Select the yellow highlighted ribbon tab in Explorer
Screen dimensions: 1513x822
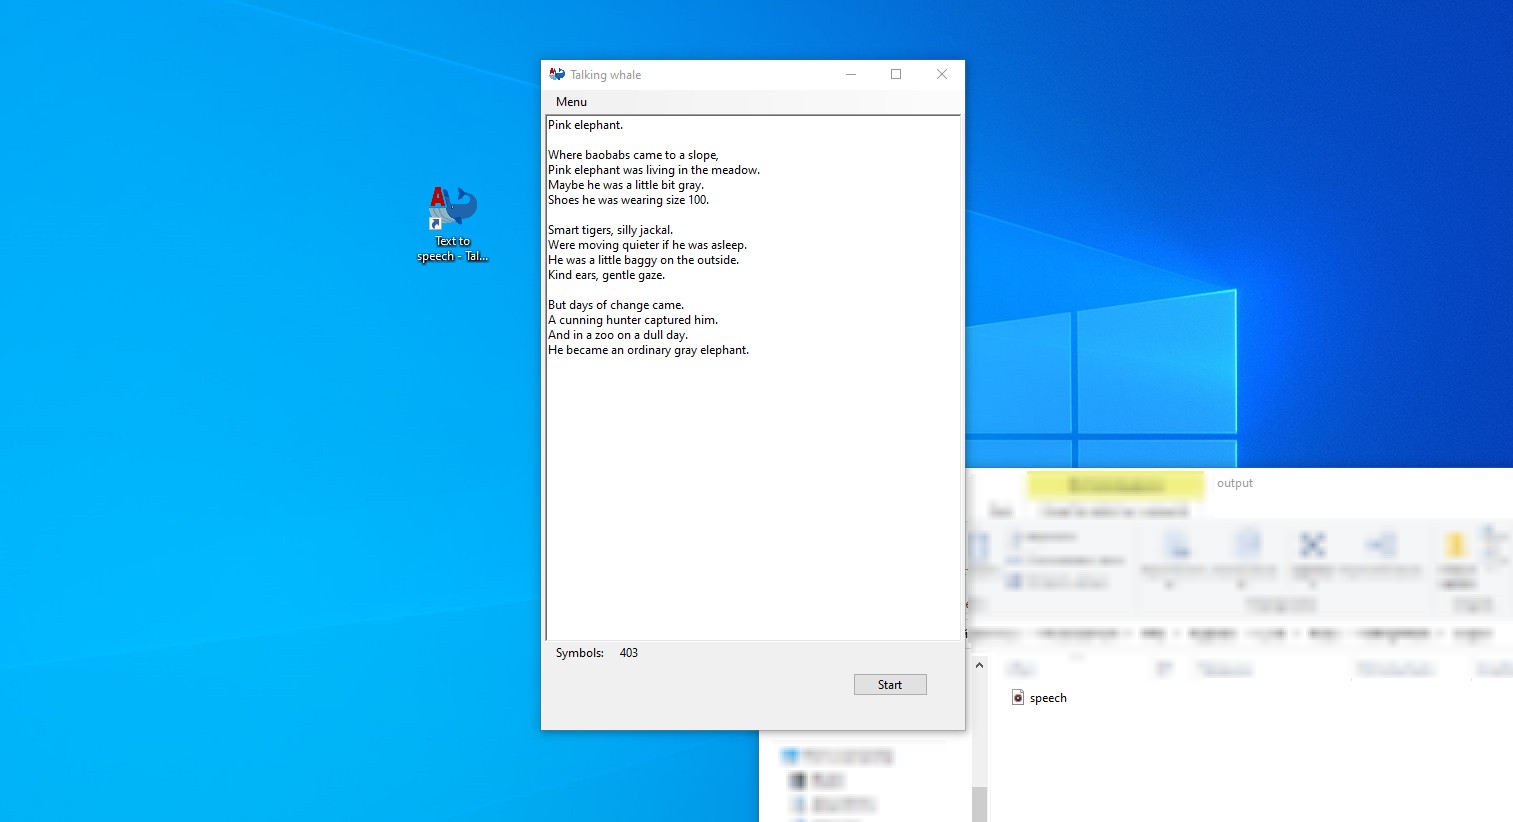point(1115,485)
